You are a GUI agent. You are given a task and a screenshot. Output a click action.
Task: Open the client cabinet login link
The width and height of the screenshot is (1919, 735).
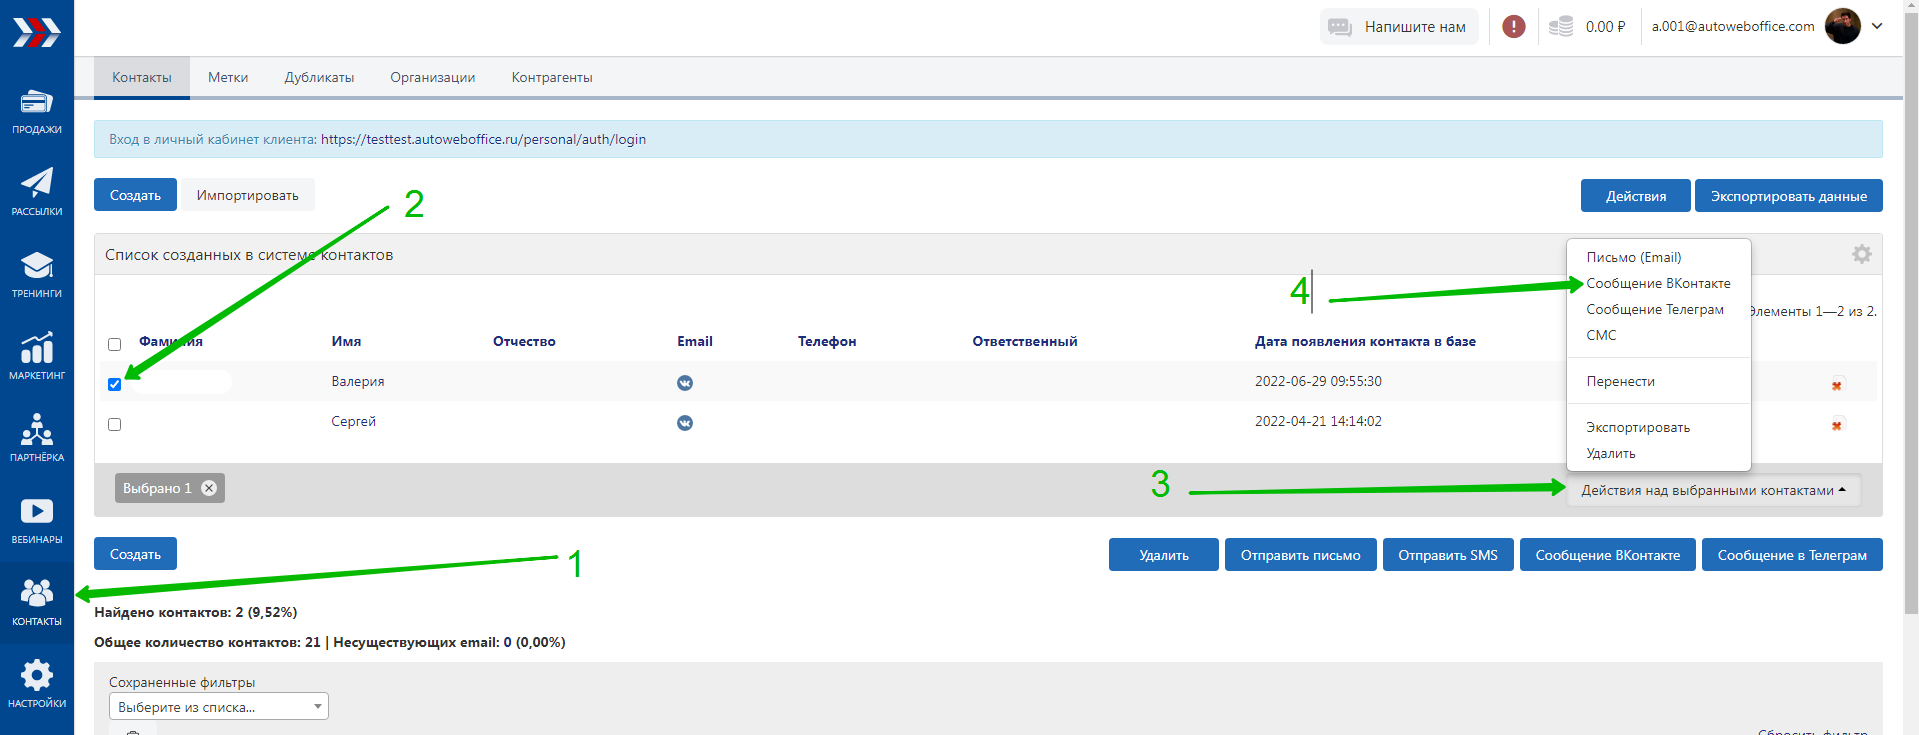[483, 140]
